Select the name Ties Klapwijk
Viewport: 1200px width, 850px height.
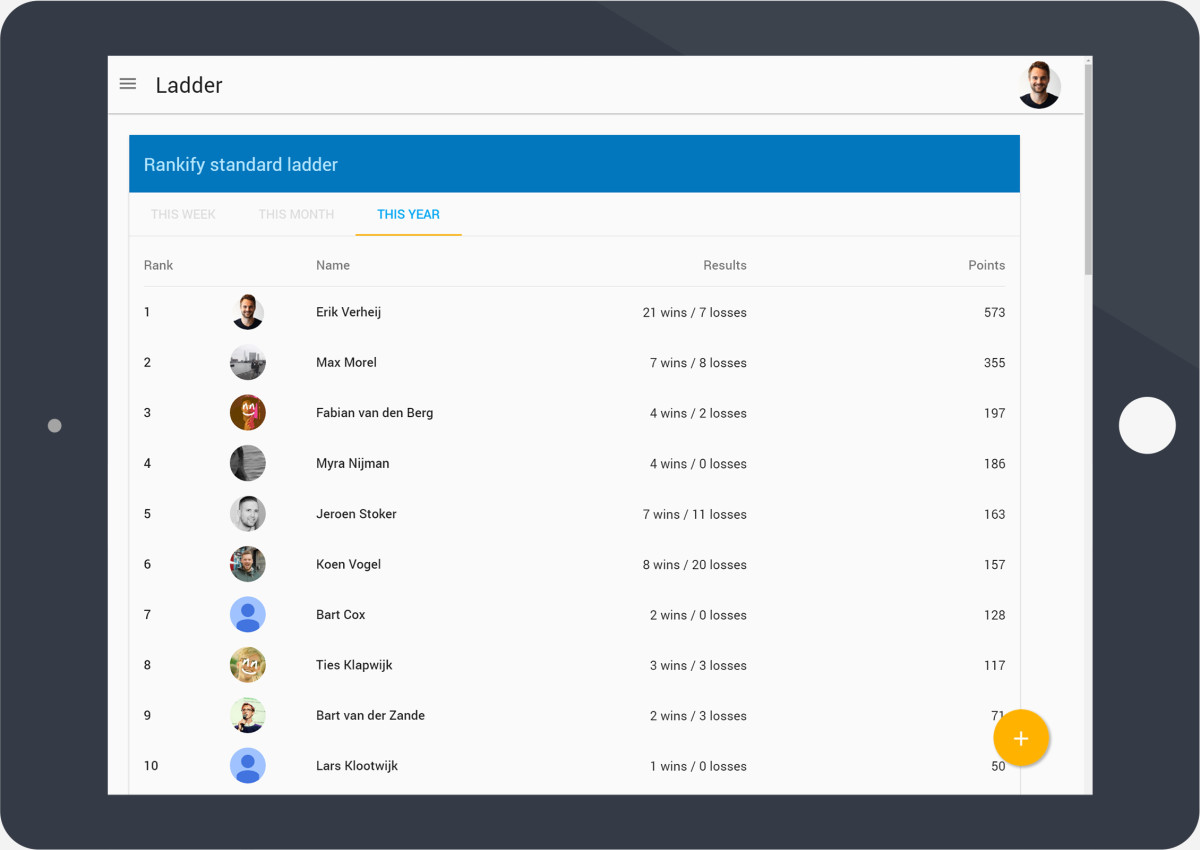354,665
